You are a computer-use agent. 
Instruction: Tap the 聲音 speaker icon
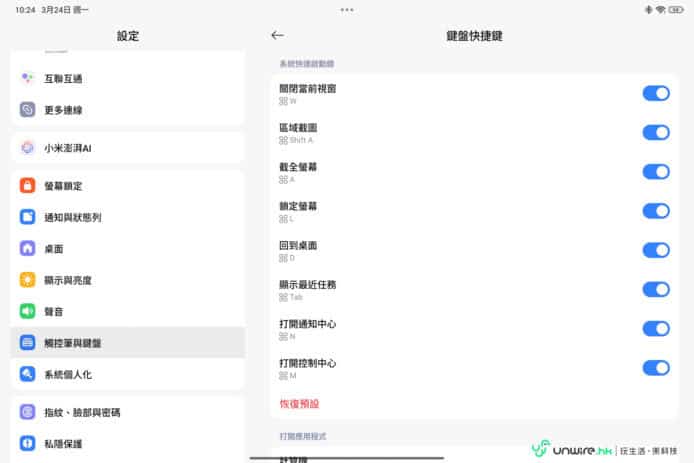28,311
